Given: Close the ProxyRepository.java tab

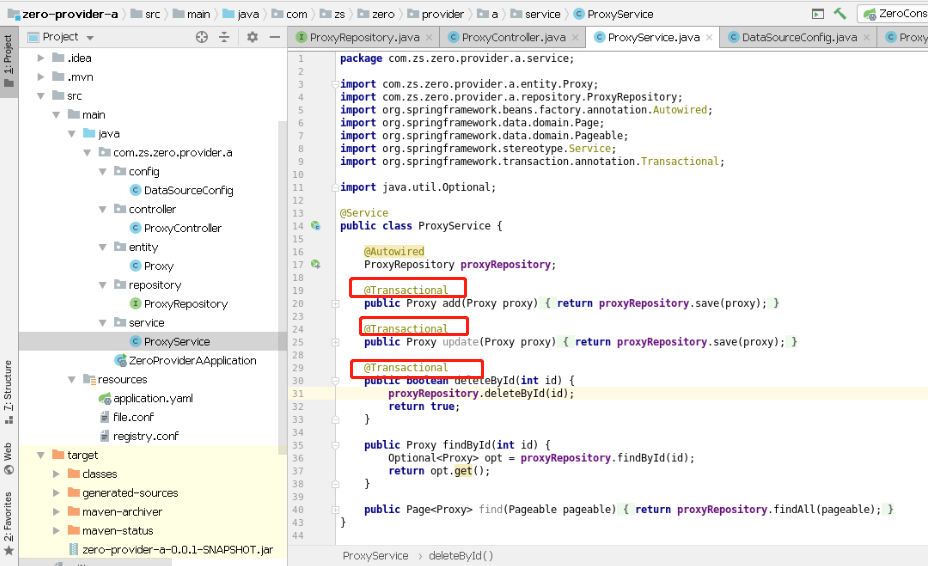Looking at the screenshot, I should click(x=429, y=37).
